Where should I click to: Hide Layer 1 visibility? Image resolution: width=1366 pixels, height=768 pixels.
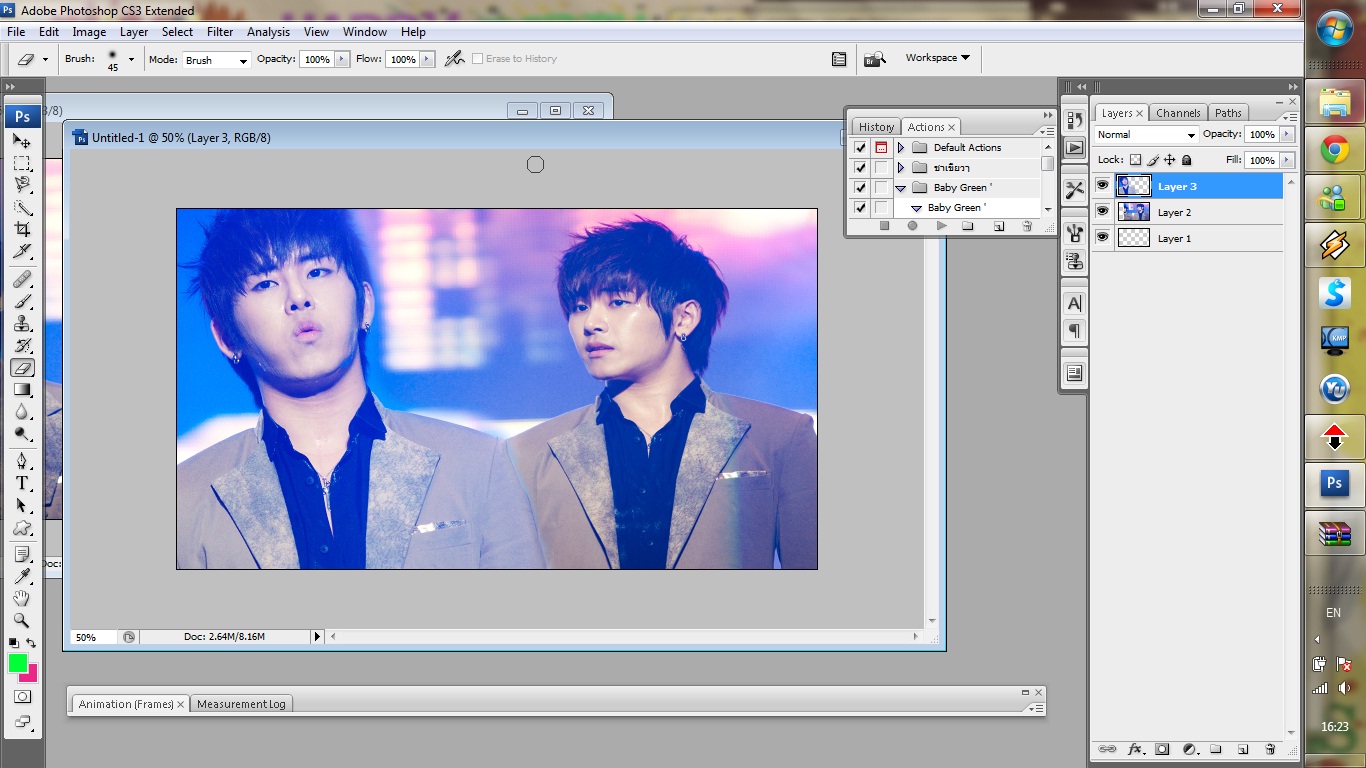1102,237
